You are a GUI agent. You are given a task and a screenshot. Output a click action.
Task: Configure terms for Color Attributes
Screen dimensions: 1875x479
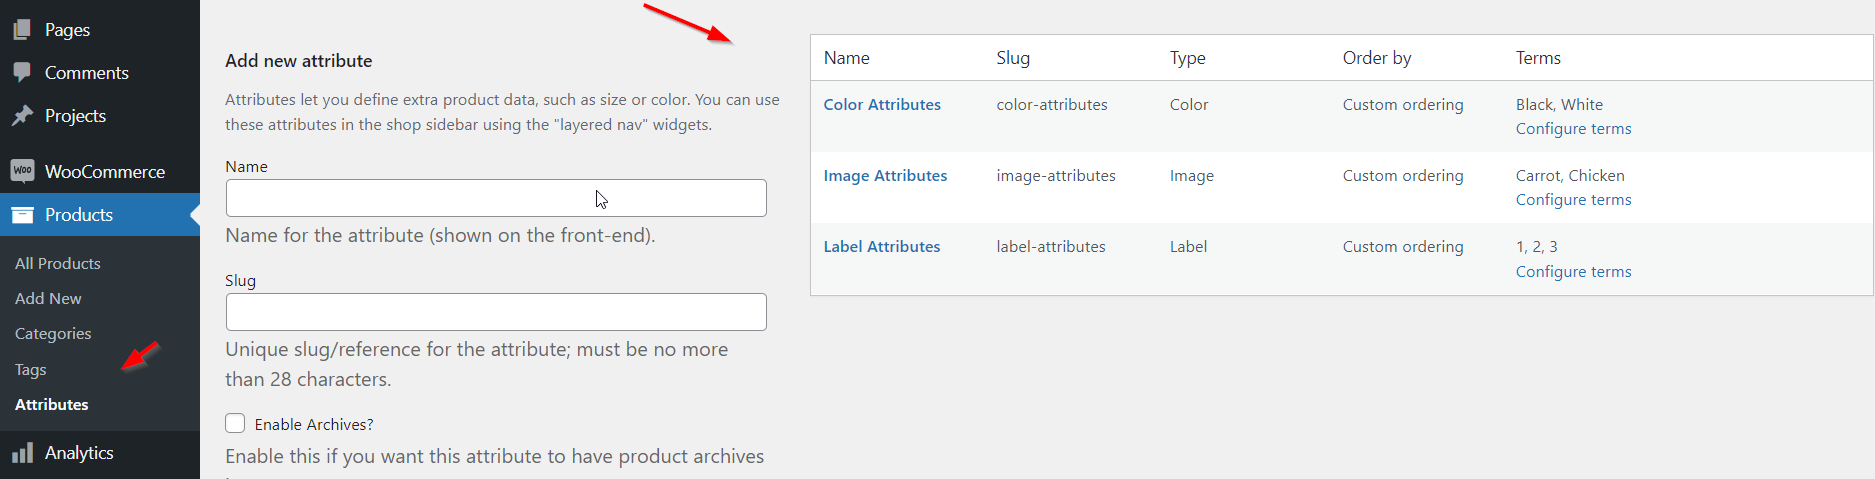(x=1573, y=129)
